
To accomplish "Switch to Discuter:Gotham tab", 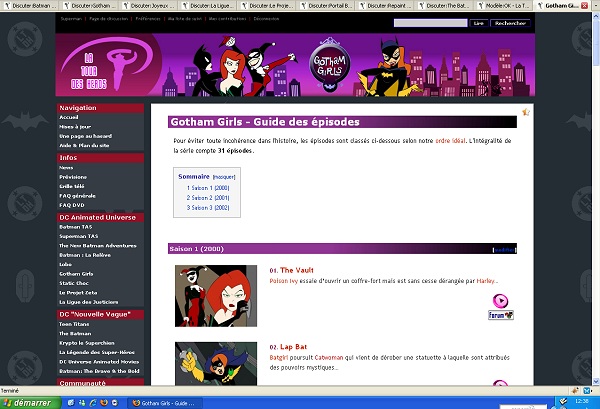I will tap(90, 5).
